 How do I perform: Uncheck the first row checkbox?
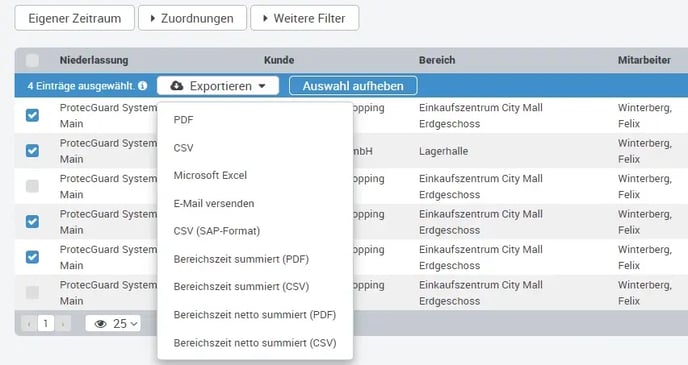pos(32,115)
